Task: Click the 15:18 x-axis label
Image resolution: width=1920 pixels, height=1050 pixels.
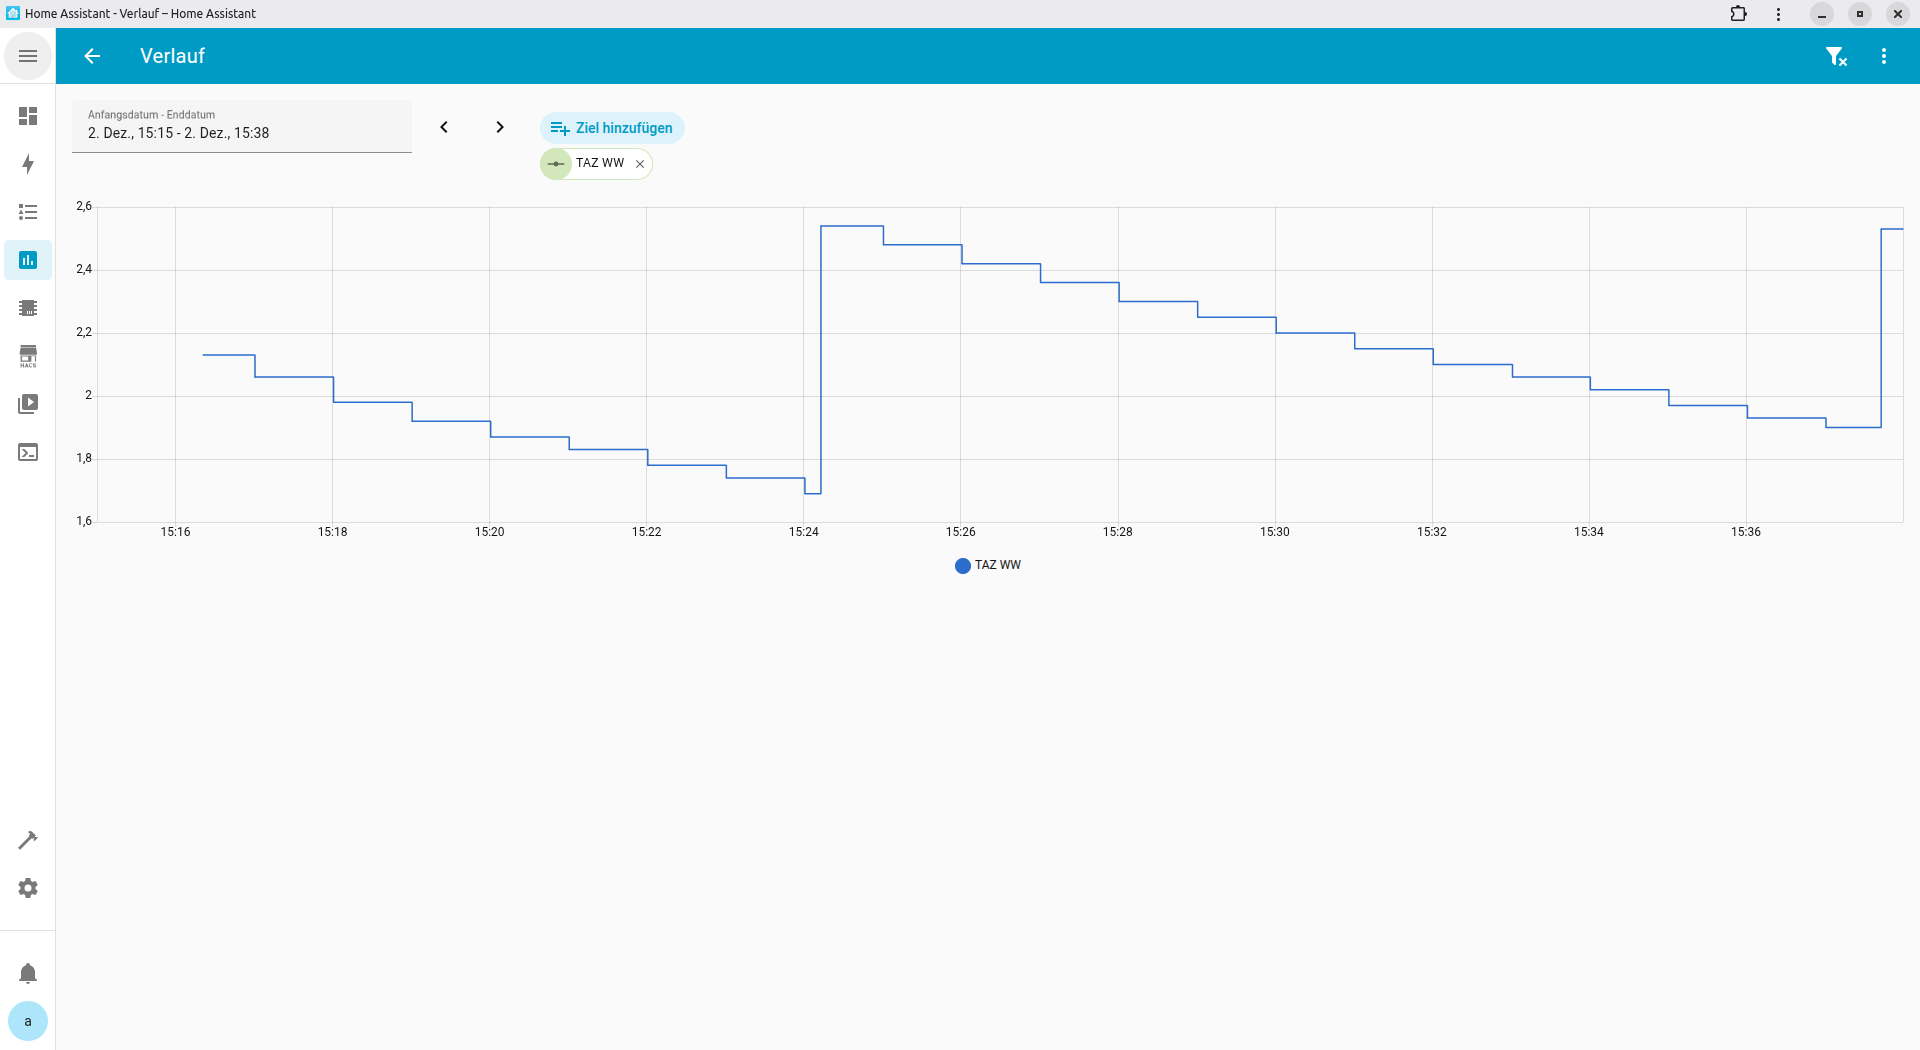Action: pyautogui.click(x=333, y=532)
